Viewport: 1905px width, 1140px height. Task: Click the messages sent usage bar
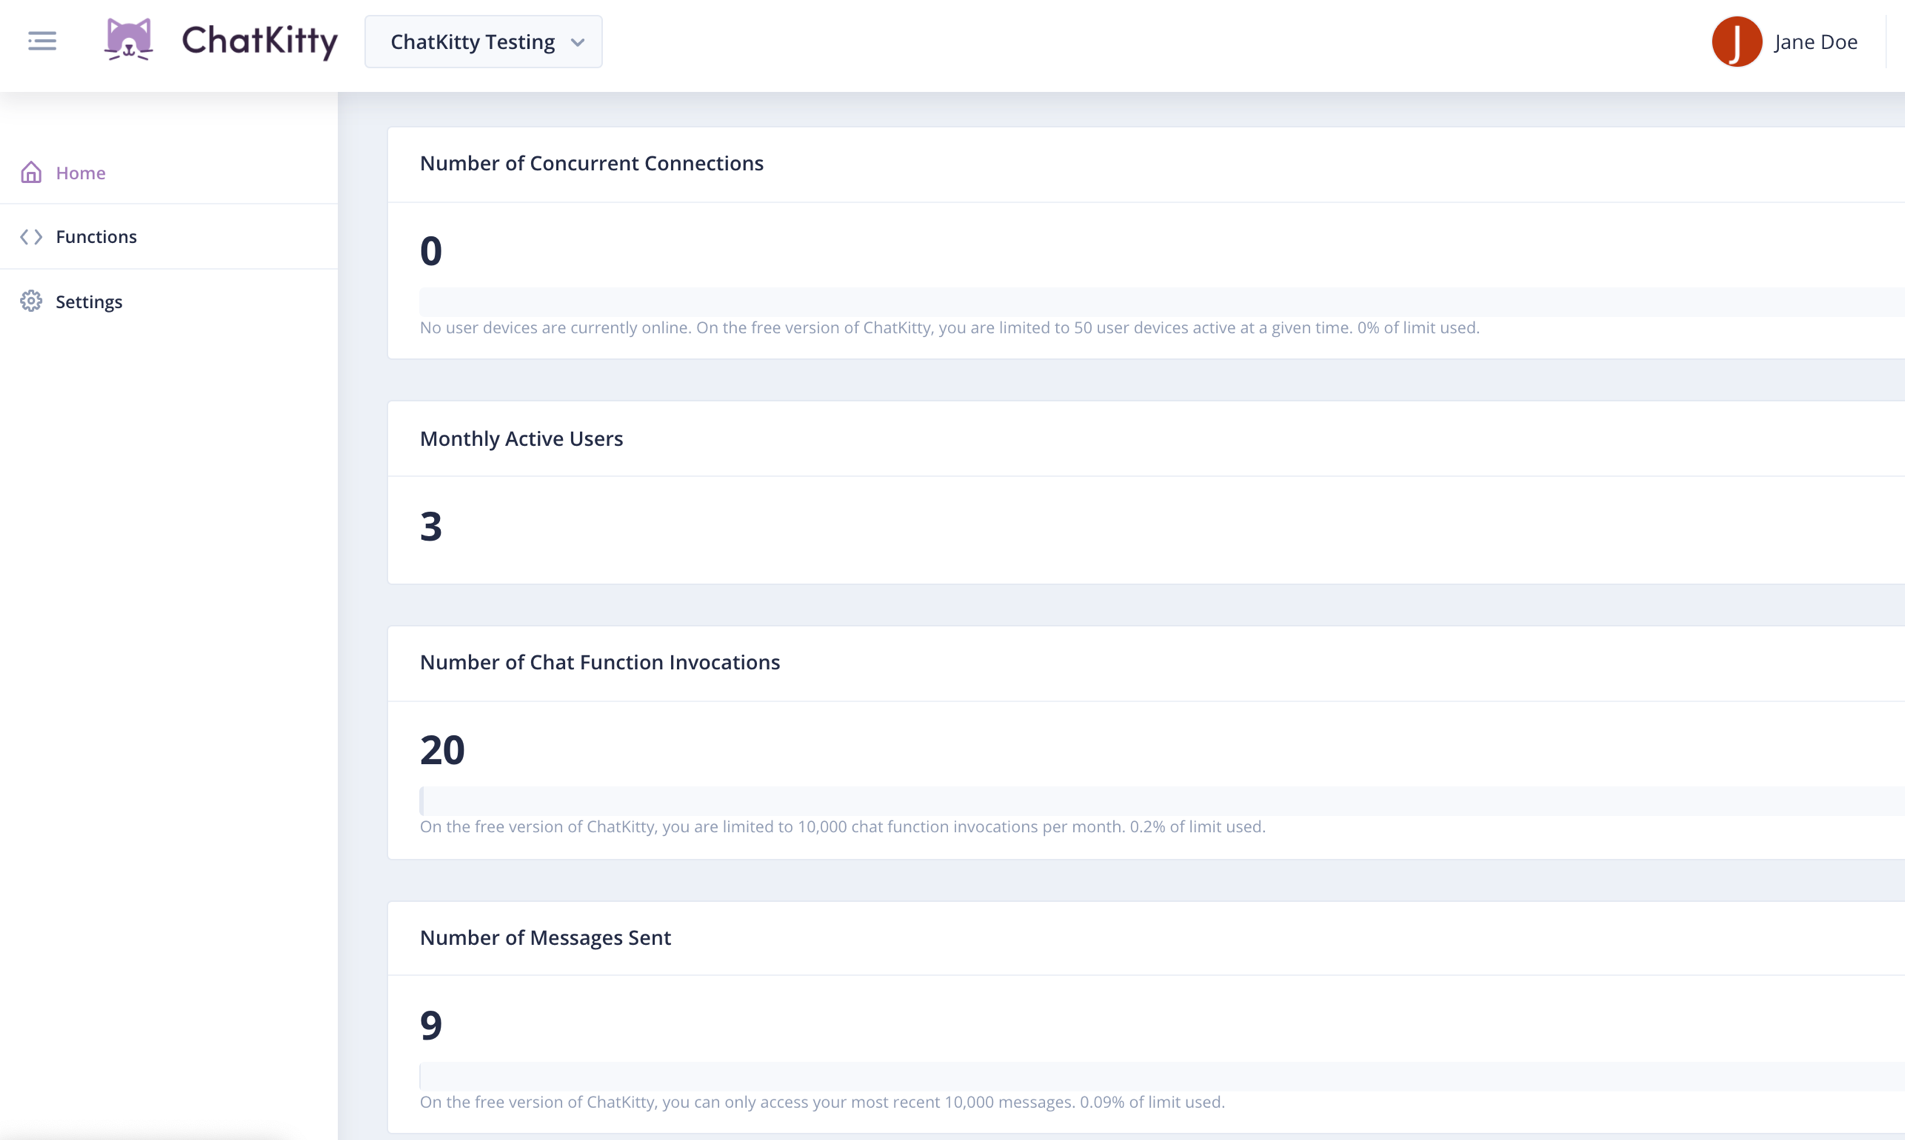1162,1076
